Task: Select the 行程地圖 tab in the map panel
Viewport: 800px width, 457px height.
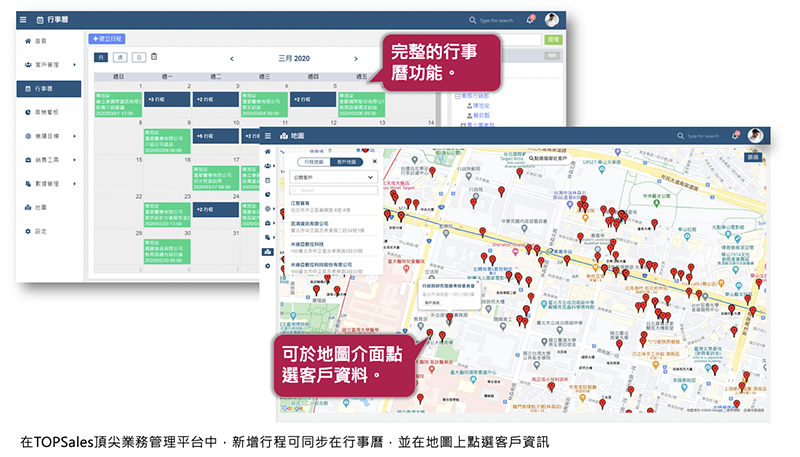Action: click(314, 160)
